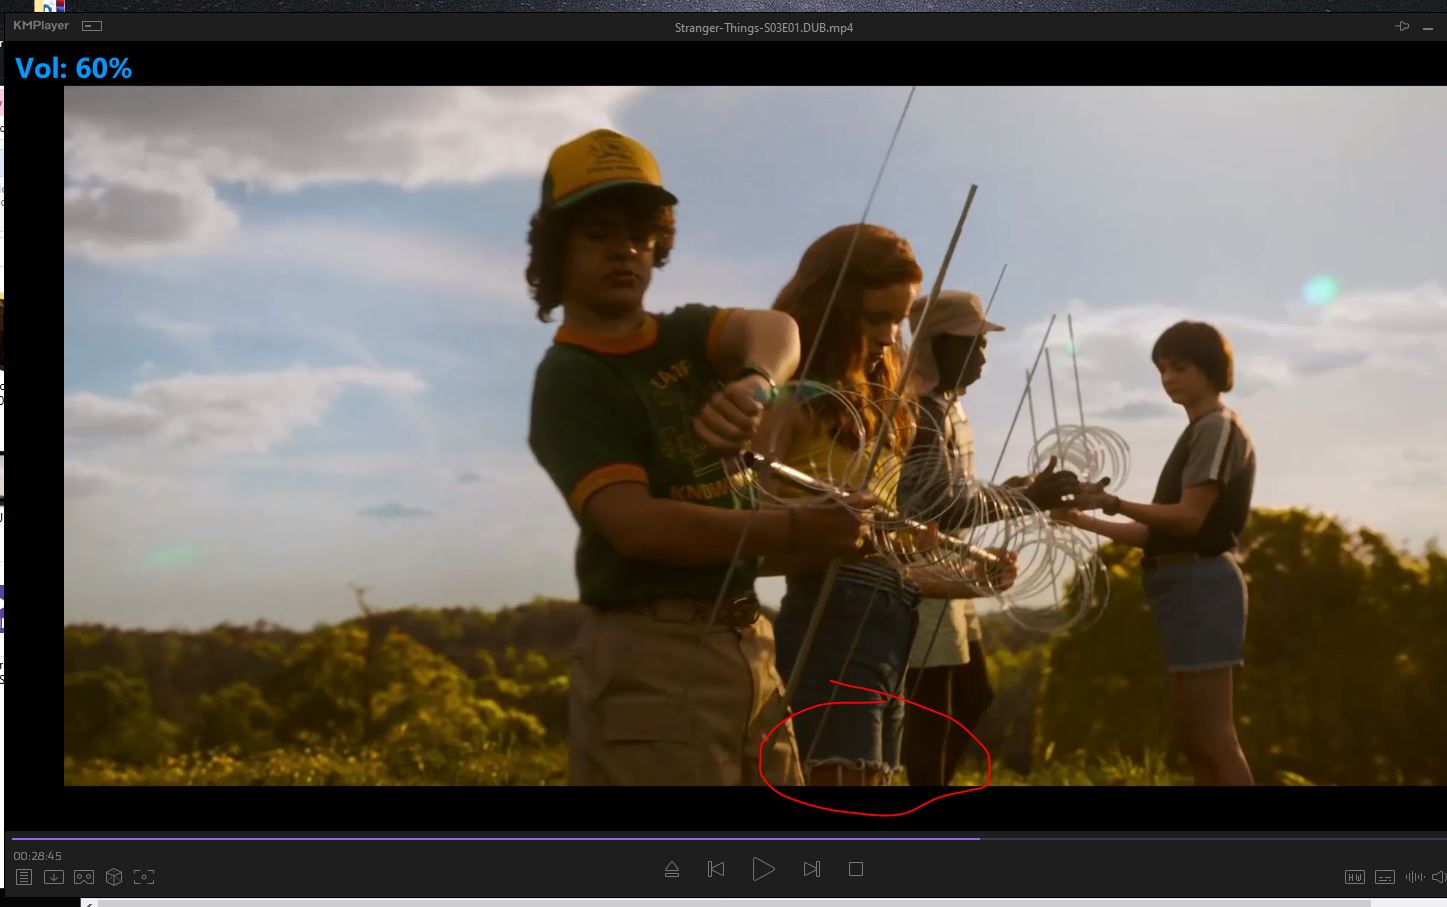Screen dimensions: 1447x907
Task: Click the Stranger-Things-S03E01.DUB.mp4 title
Action: (x=763, y=28)
